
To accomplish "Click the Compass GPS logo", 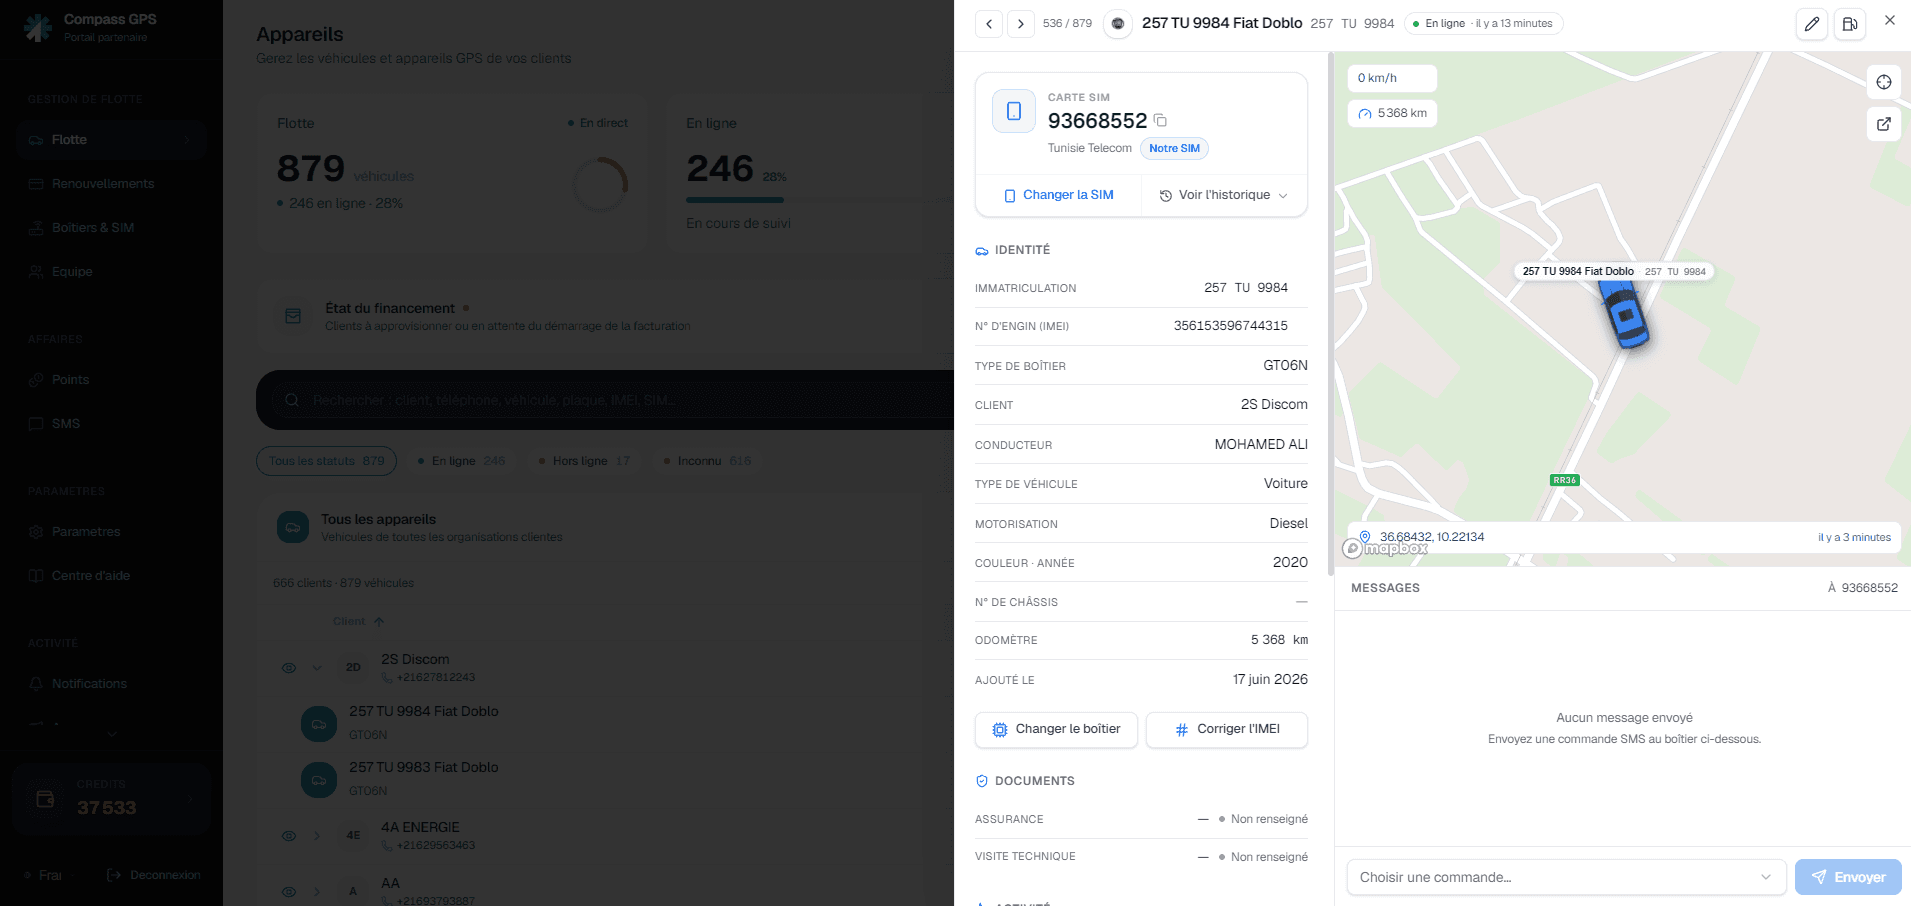I will 38,28.
